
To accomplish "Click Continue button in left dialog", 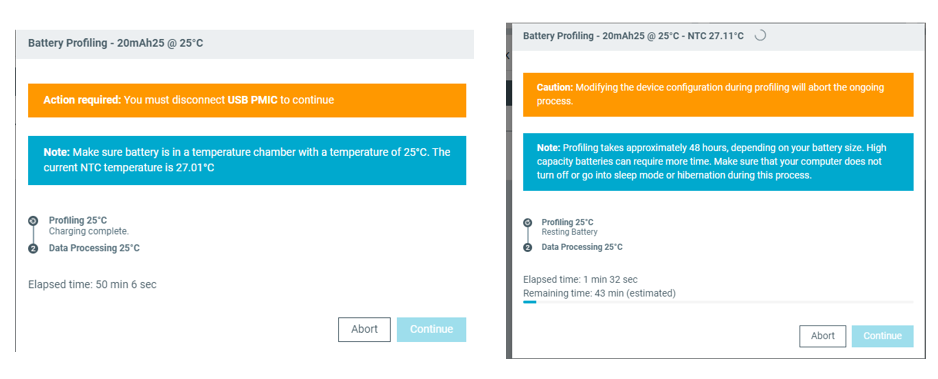I will [431, 329].
